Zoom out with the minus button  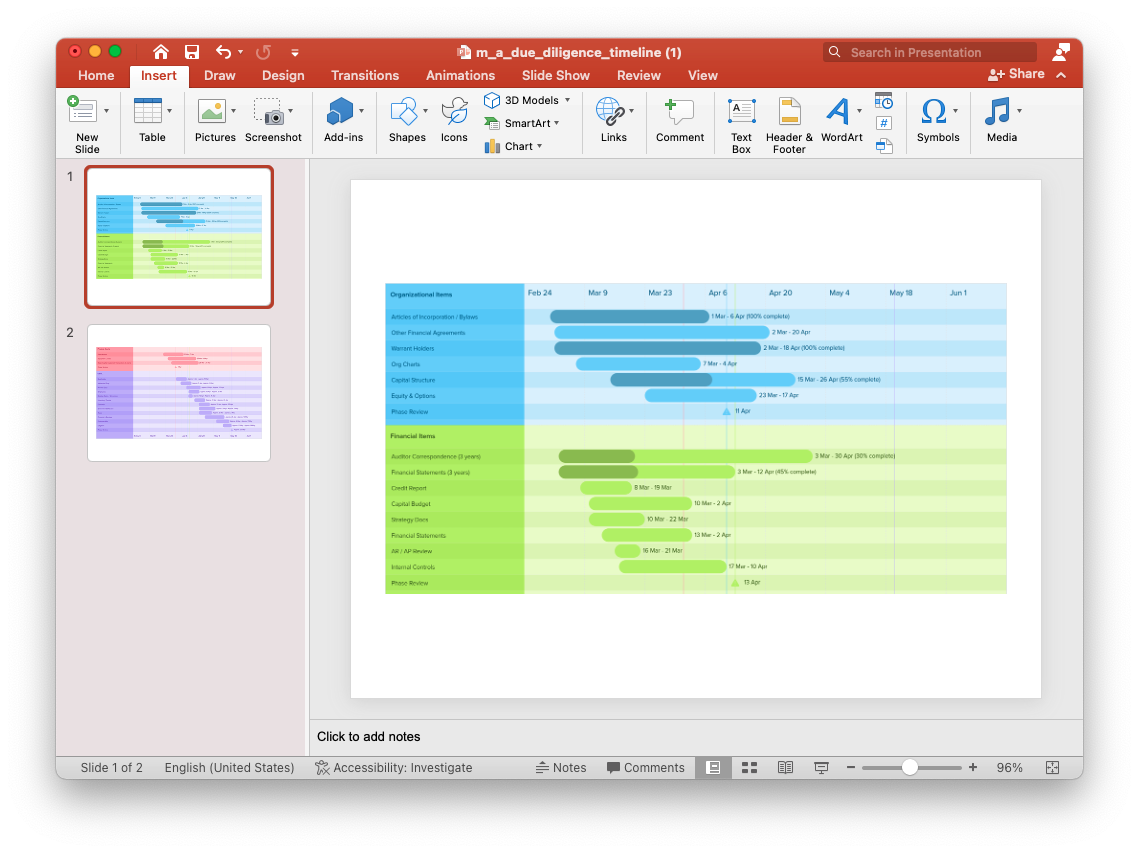850,767
